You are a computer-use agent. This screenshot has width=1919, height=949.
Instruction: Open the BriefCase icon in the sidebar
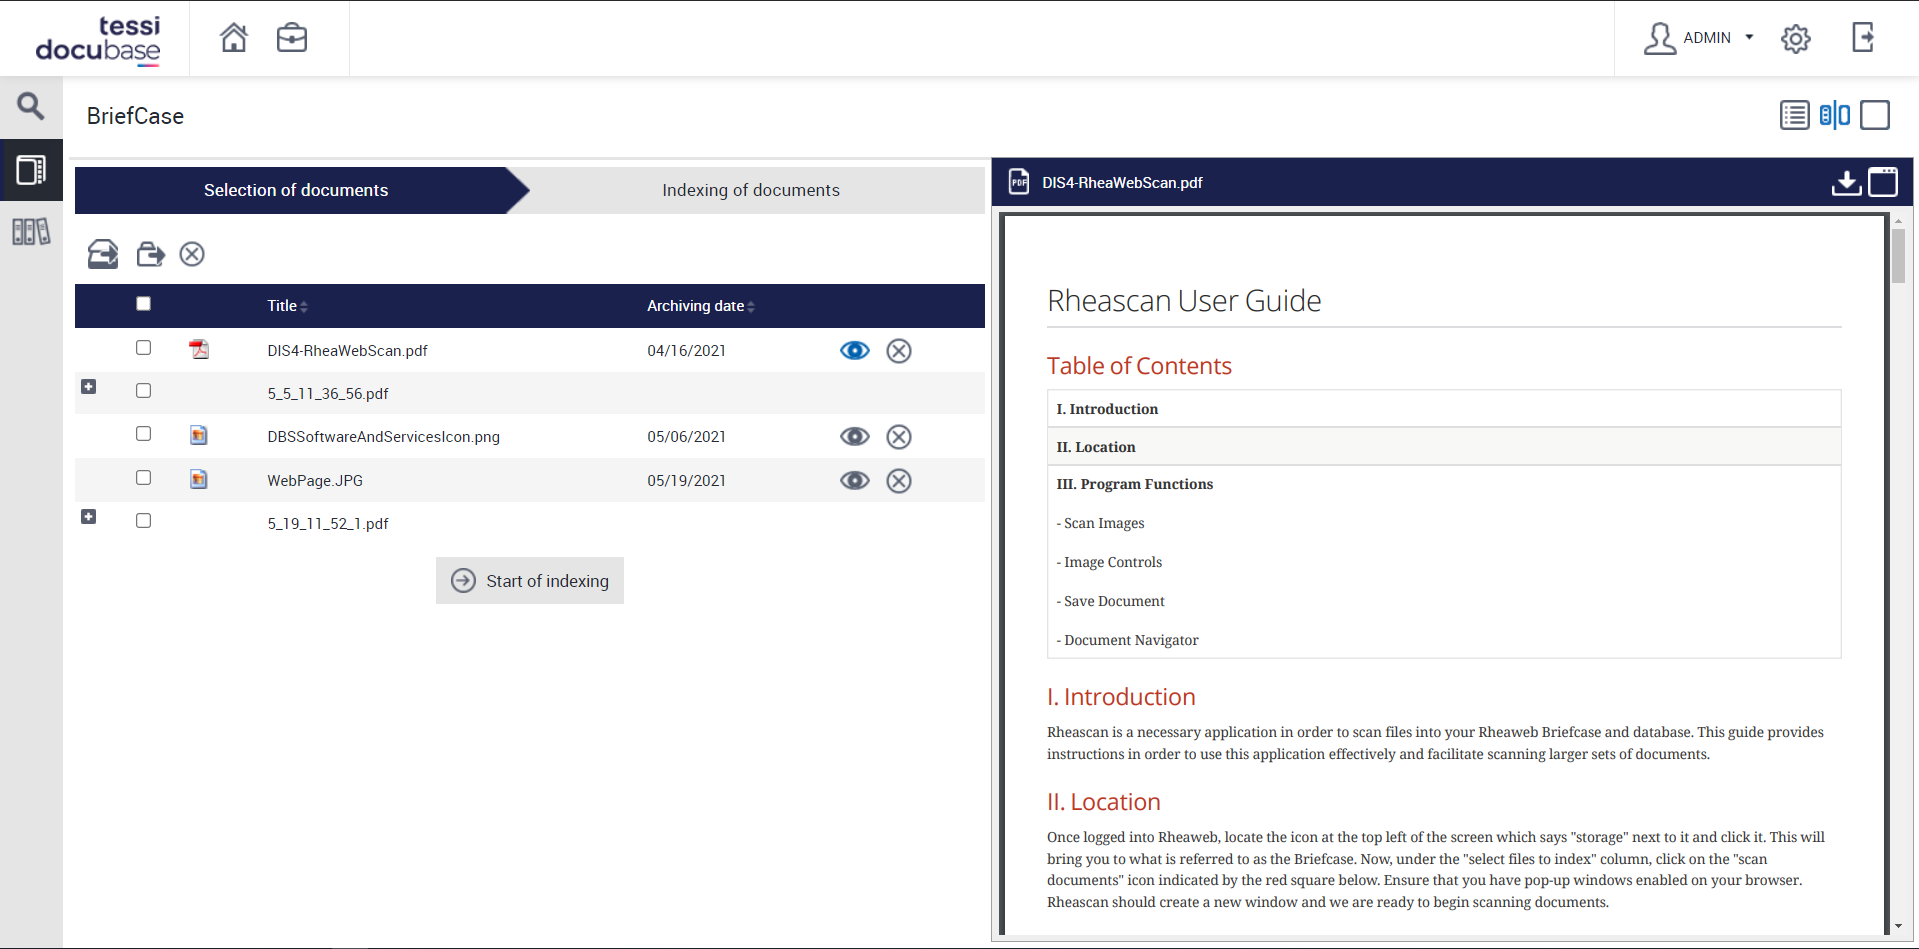click(x=31, y=170)
